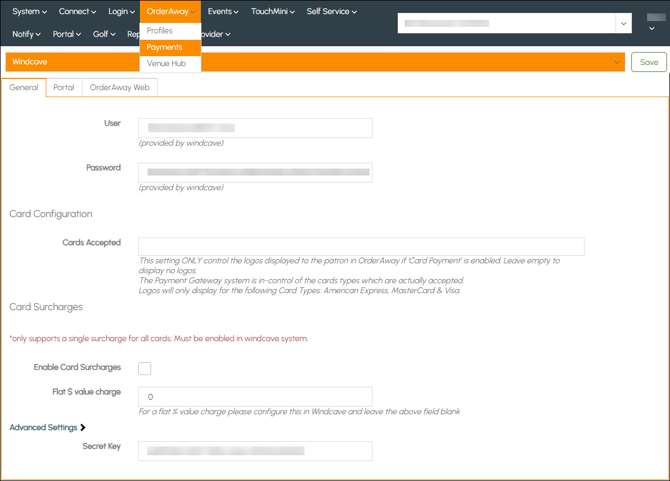Open the Golf menu
The image size is (670, 481).
coord(104,34)
